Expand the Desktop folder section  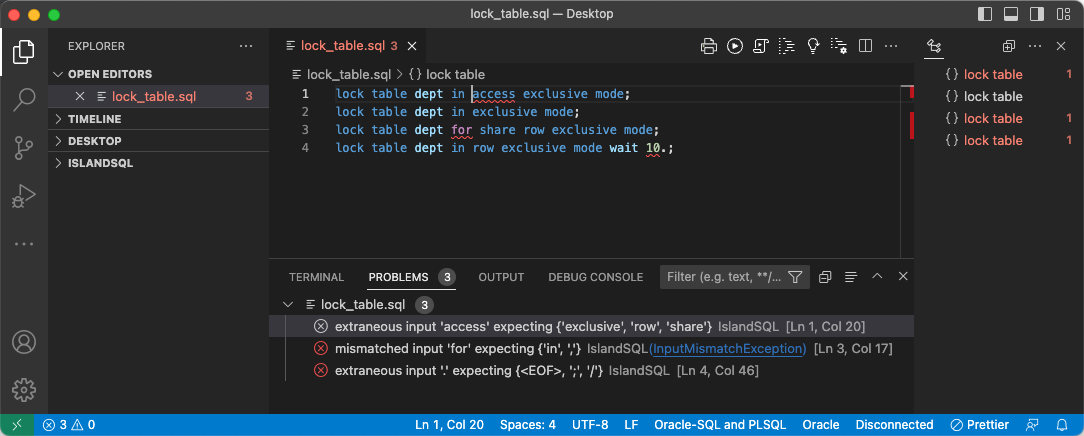[x=158, y=141]
